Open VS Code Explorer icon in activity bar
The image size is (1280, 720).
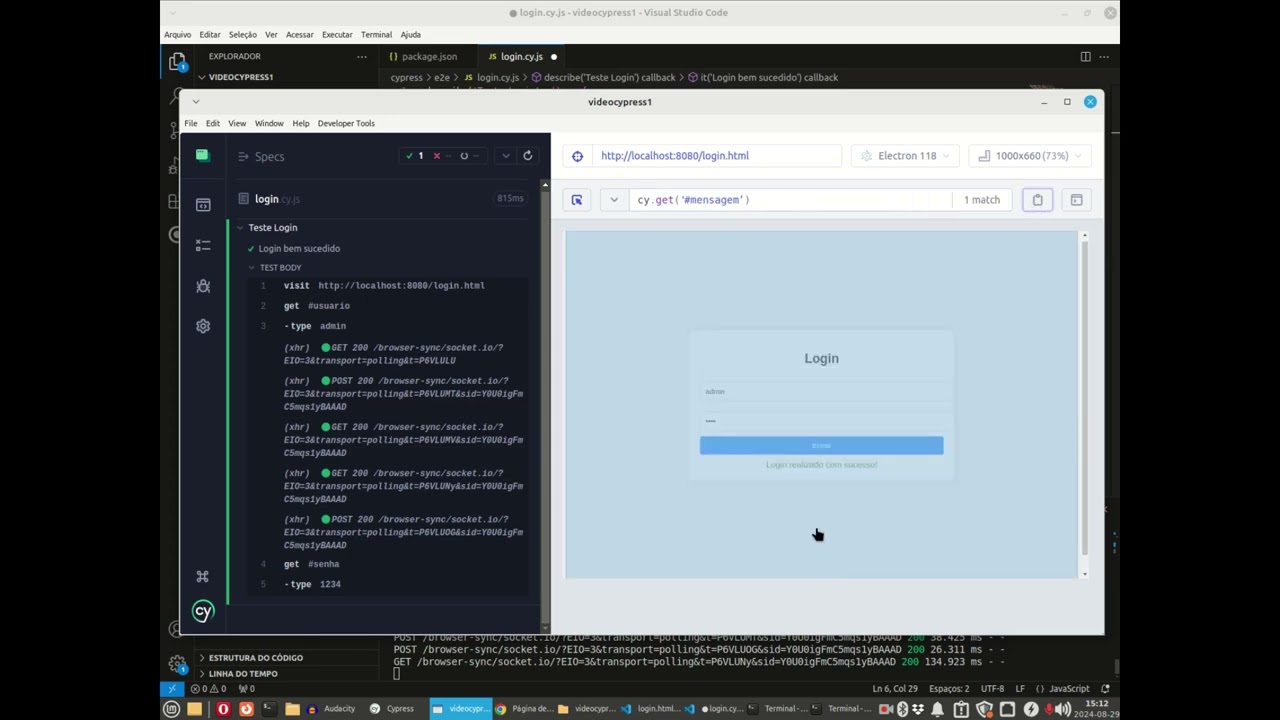click(x=177, y=62)
